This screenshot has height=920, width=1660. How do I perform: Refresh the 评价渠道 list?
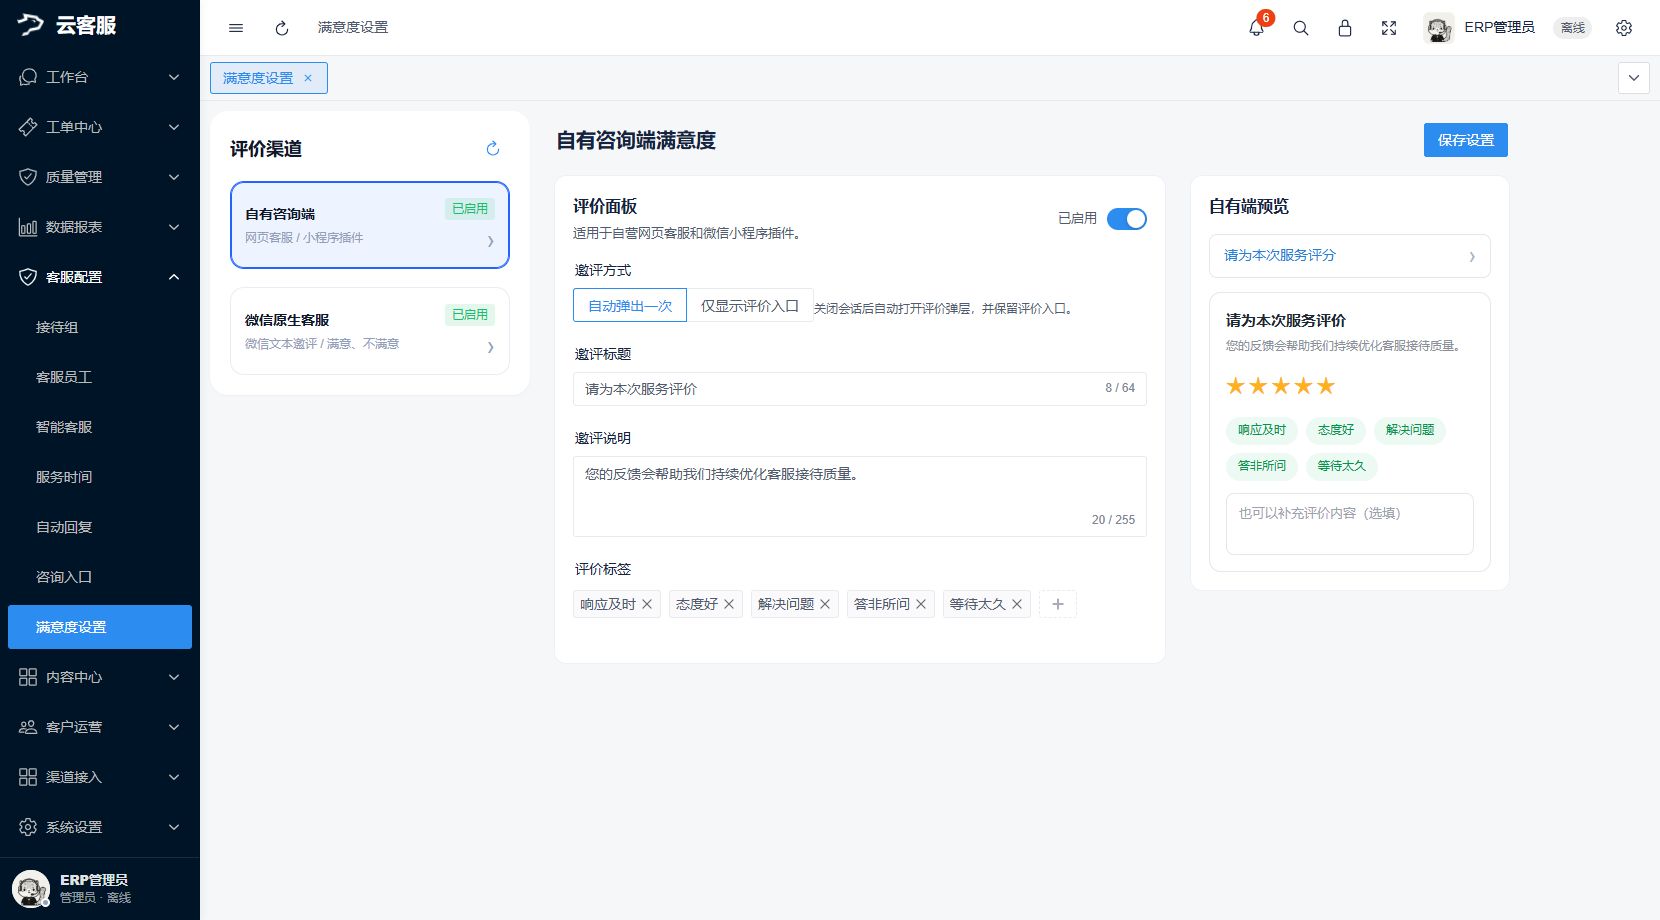pos(493,149)
